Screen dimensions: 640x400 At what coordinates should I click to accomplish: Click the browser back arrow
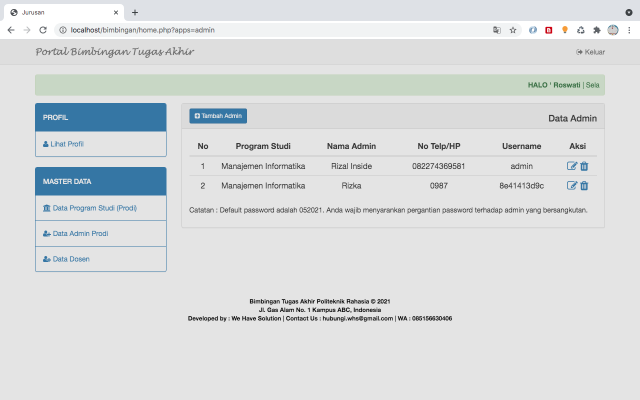11,30
